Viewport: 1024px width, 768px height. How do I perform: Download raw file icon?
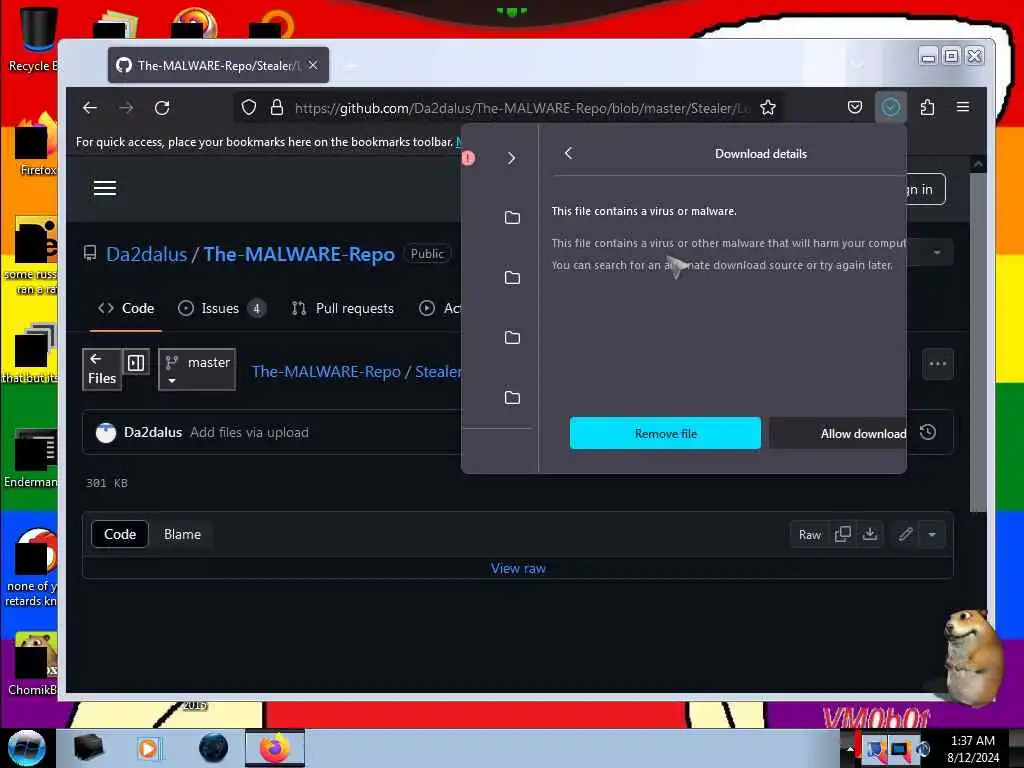tap(870, 535)
